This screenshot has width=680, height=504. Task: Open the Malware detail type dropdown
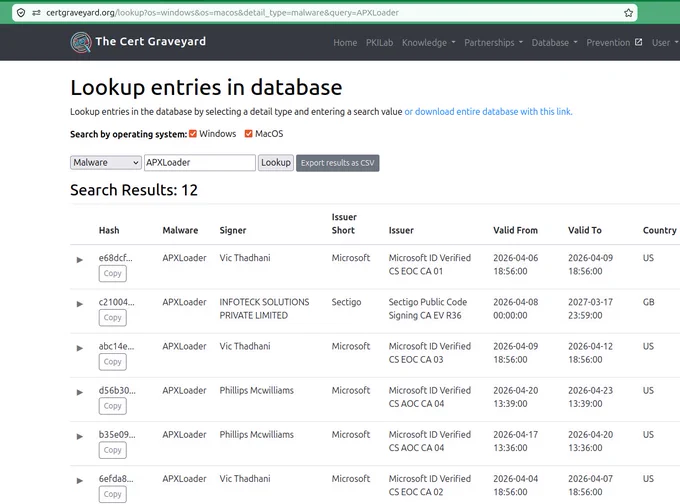[106, 163]
